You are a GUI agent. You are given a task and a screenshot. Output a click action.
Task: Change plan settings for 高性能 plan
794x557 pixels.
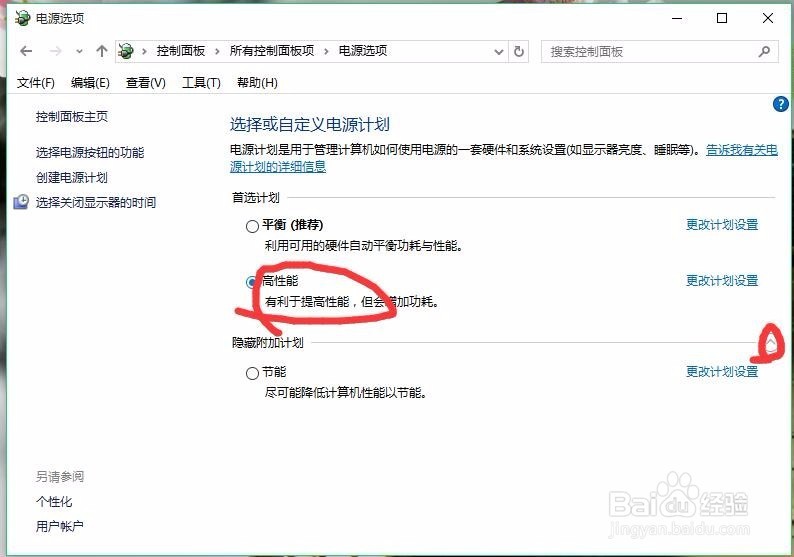(722, 281)
